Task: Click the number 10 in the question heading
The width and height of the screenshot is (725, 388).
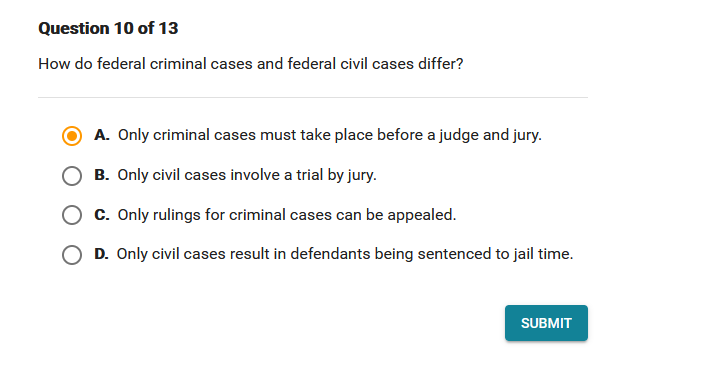Action: 123,28
